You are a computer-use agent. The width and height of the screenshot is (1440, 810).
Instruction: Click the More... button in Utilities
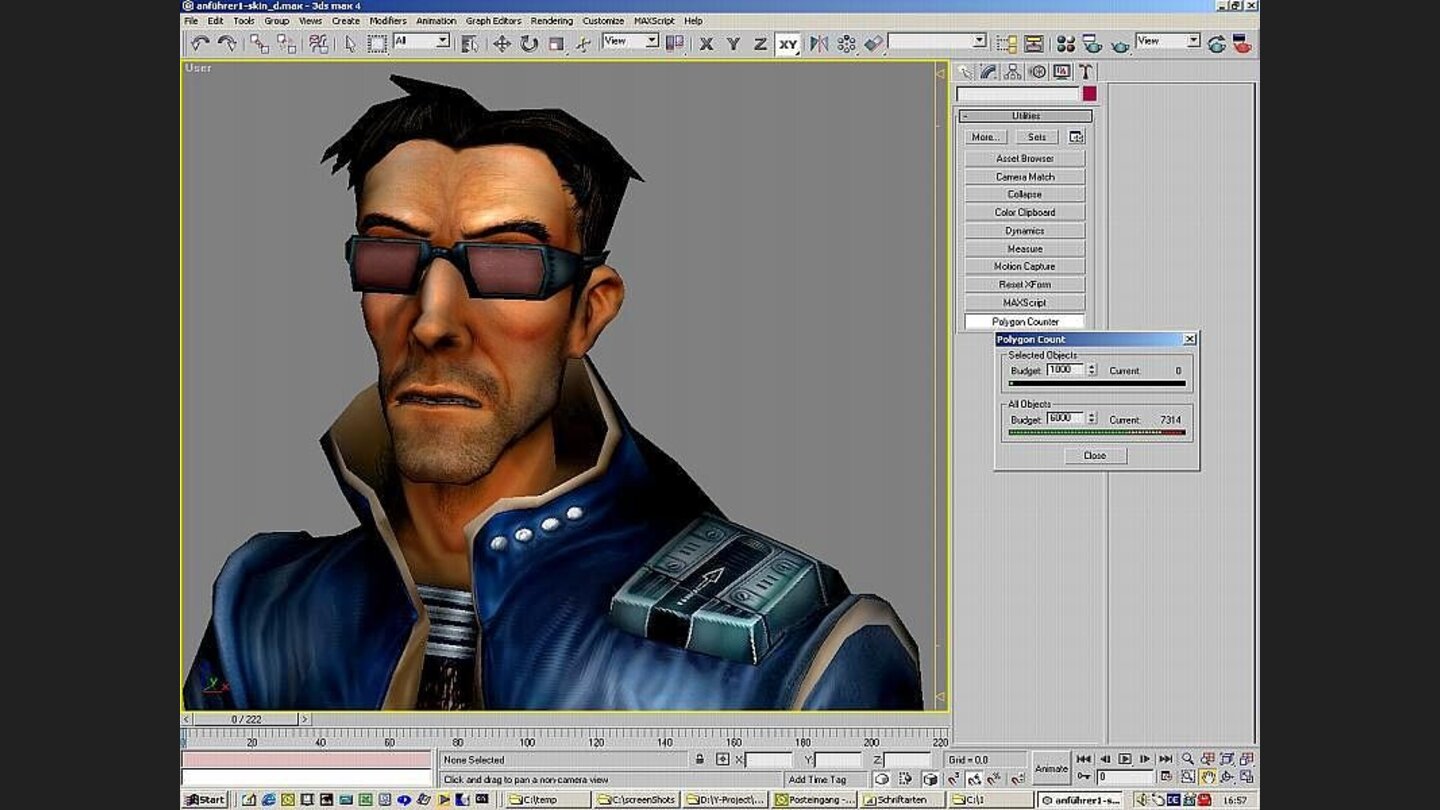[x=985, y=137]
